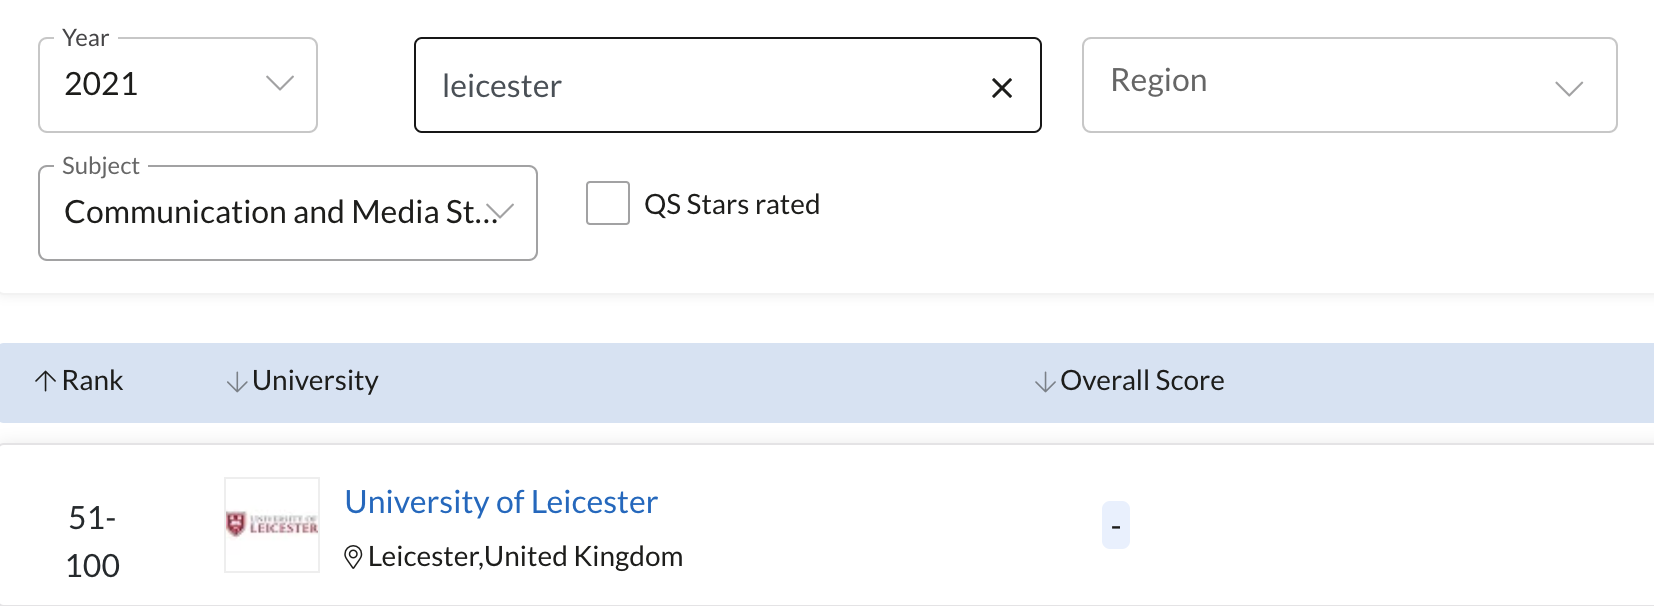Enable the QS Stars rated checkbox
The width and height of the screenshot is (1654, 606).
[x=608, y=203]
